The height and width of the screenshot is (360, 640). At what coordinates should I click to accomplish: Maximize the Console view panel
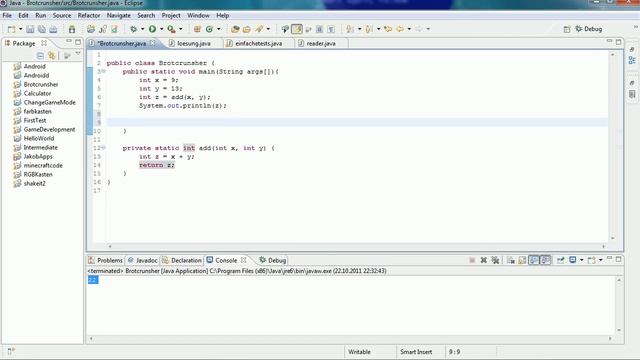coord(619,259)
